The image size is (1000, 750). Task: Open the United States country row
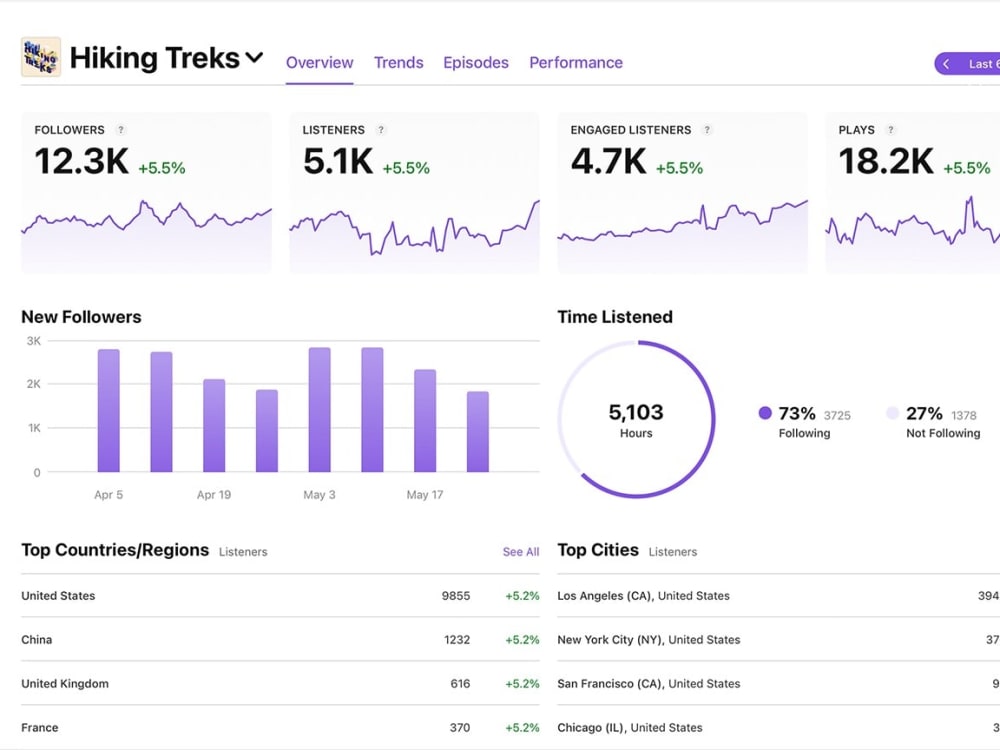280,596
